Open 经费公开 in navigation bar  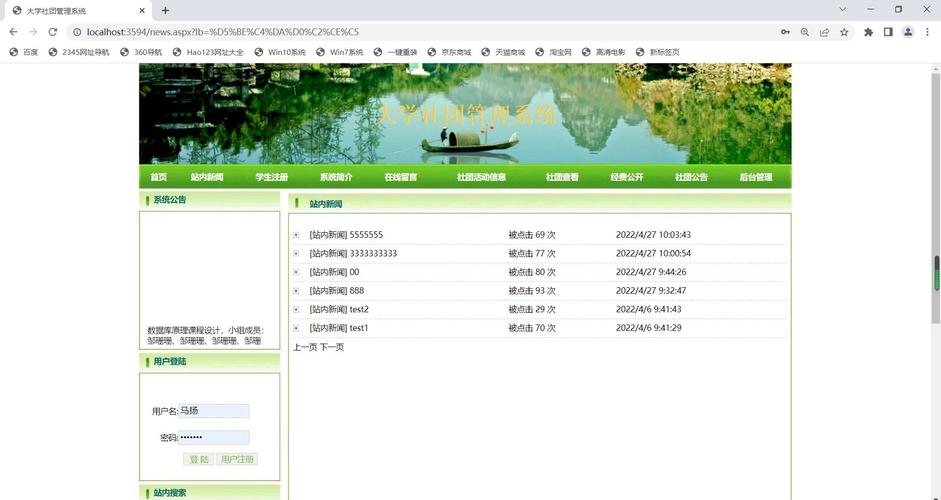click(x=627, y=177)
